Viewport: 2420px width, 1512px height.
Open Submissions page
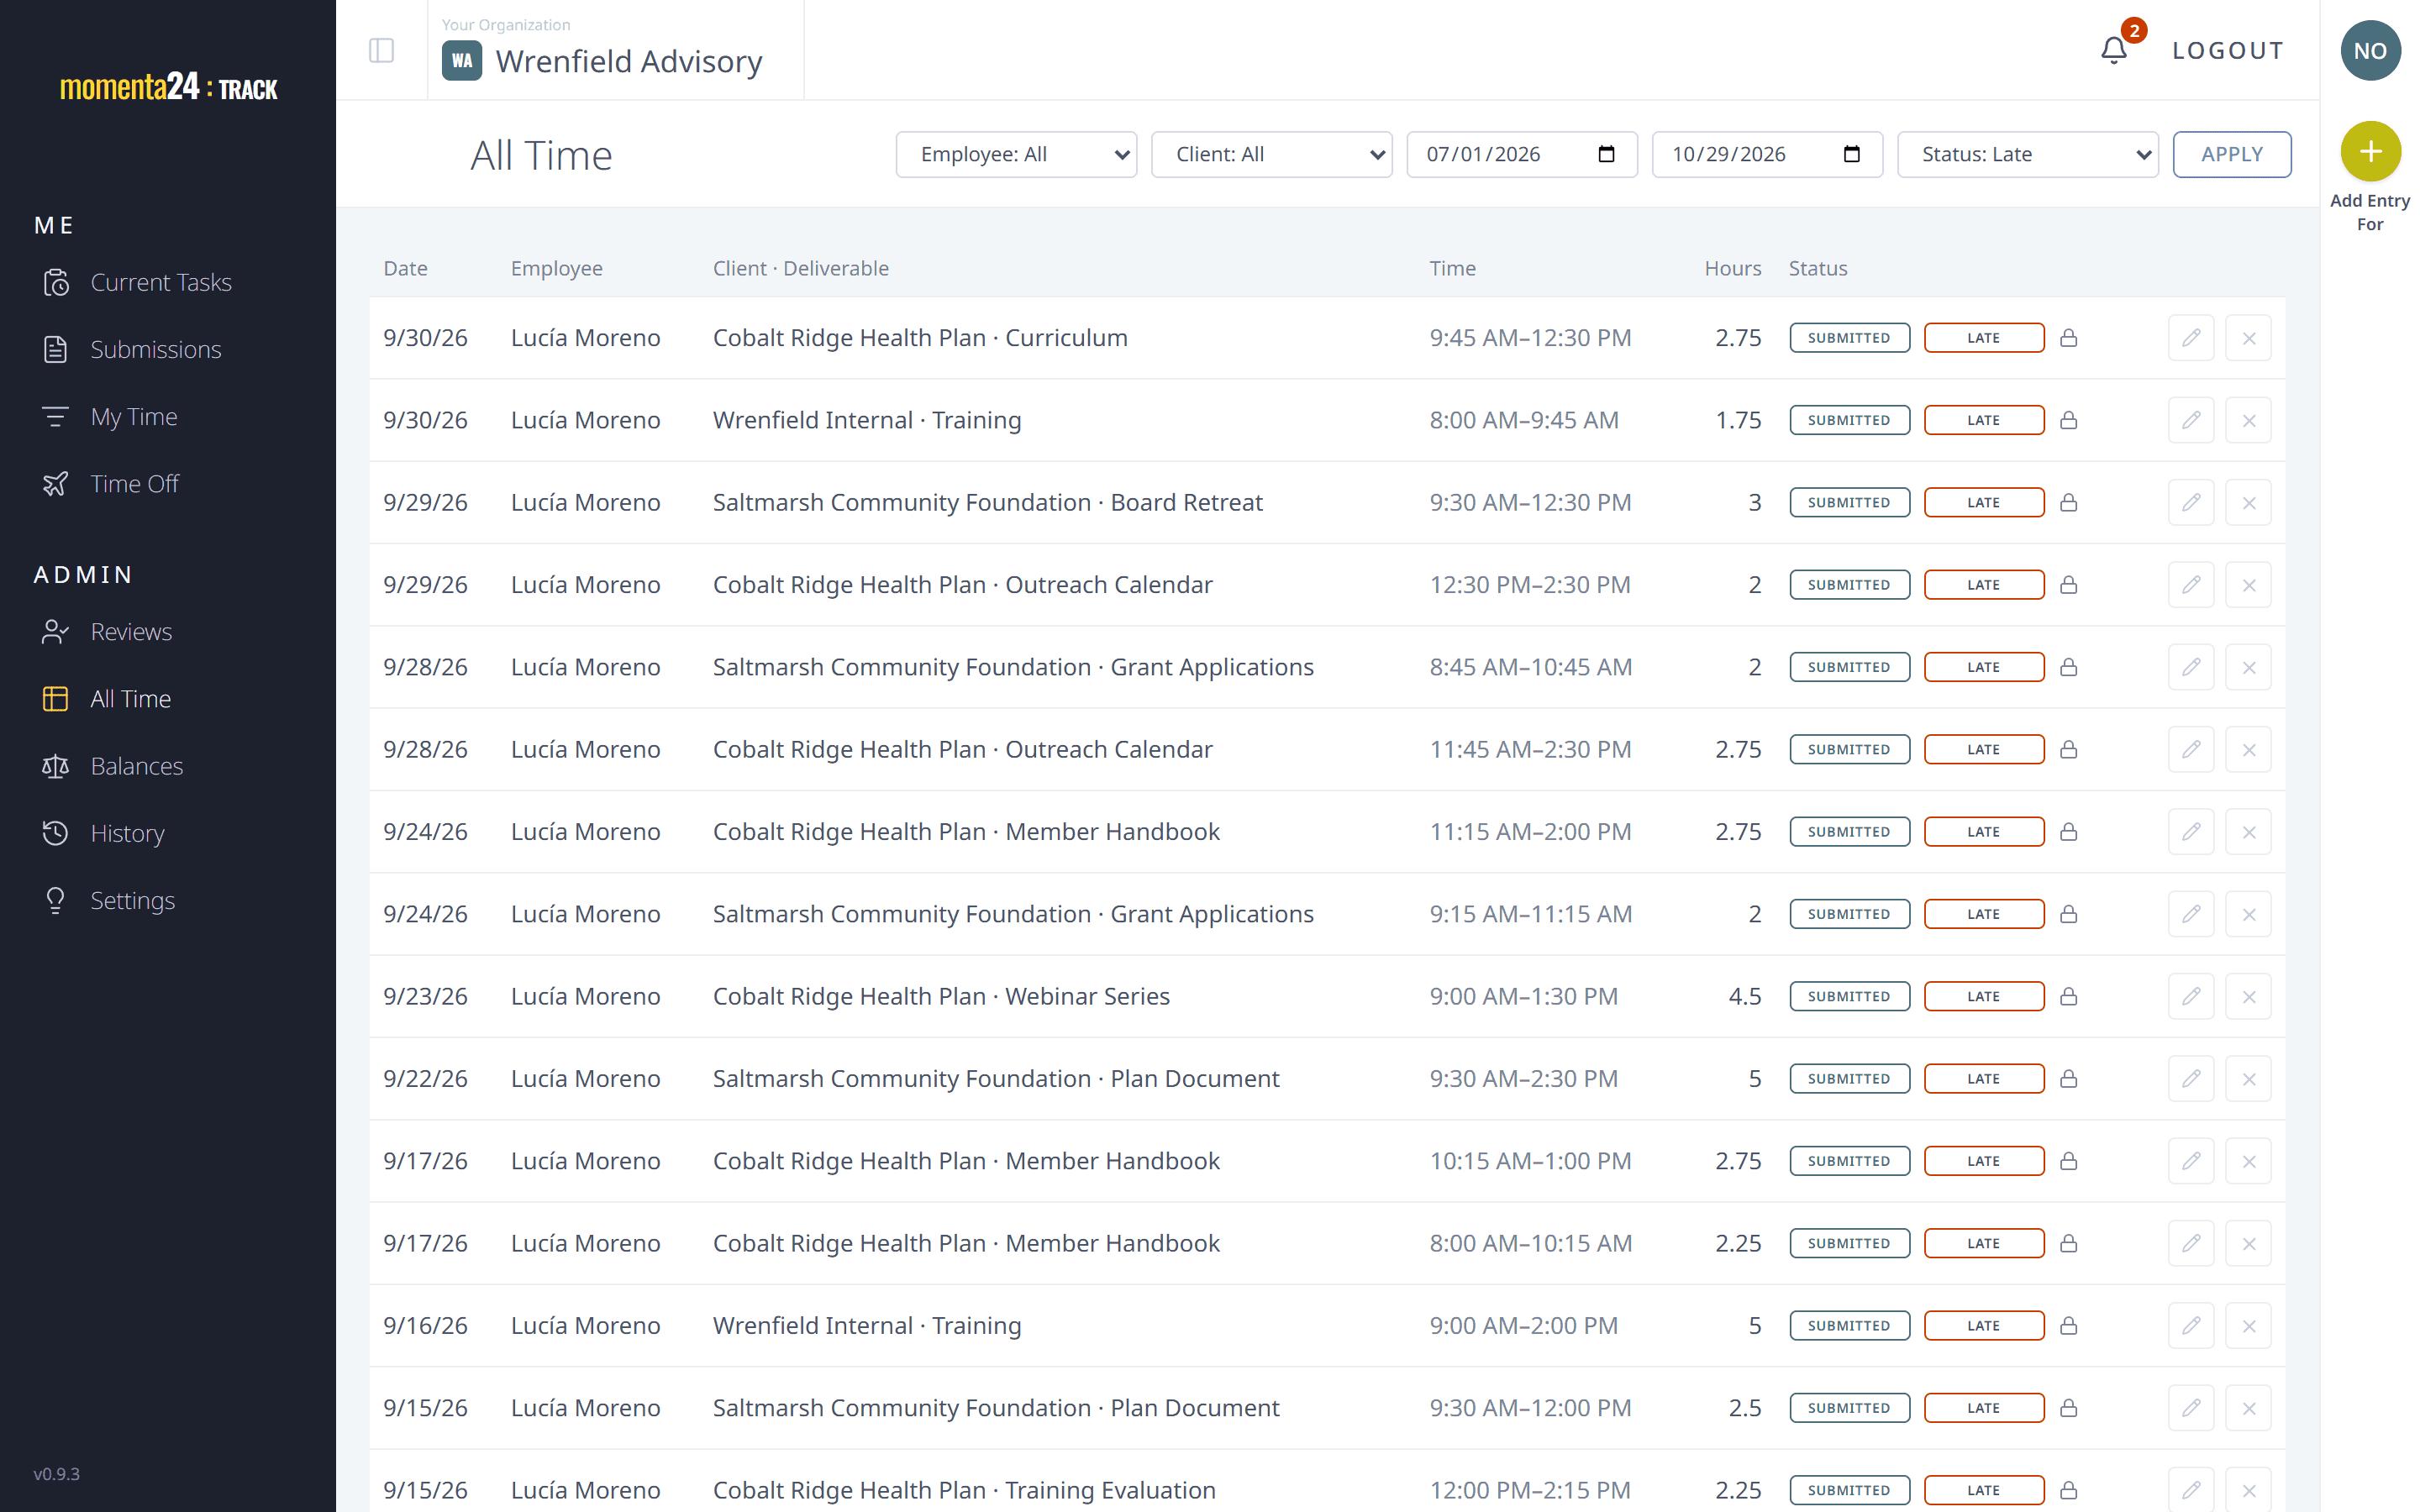click(156, 349)
